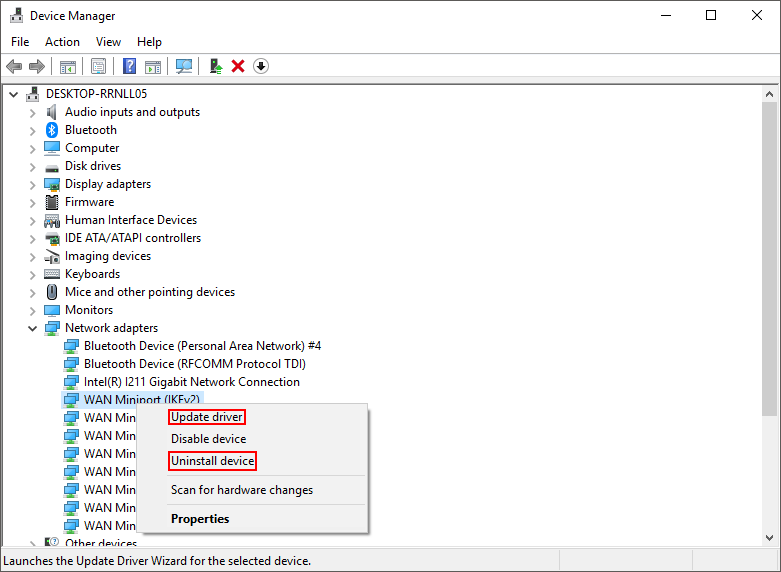The image size is (781, 572).
Task: Click the Audio inputs and outputs speaker icon
Action: (x=52, y=112)
